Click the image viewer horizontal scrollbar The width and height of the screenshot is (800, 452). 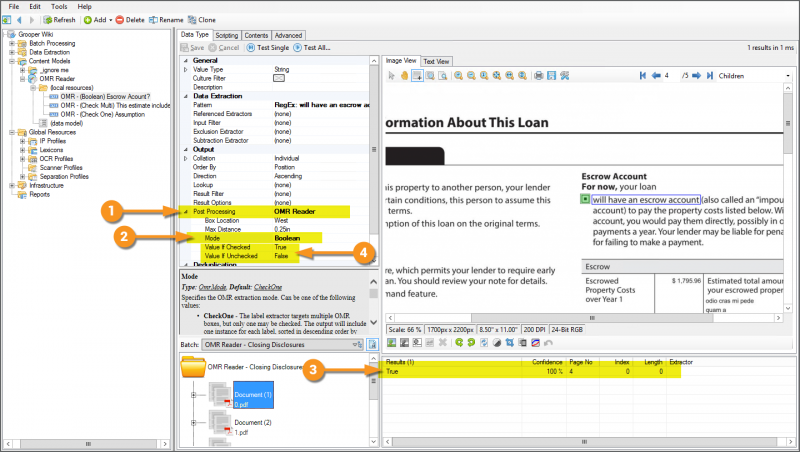point(585,317)
